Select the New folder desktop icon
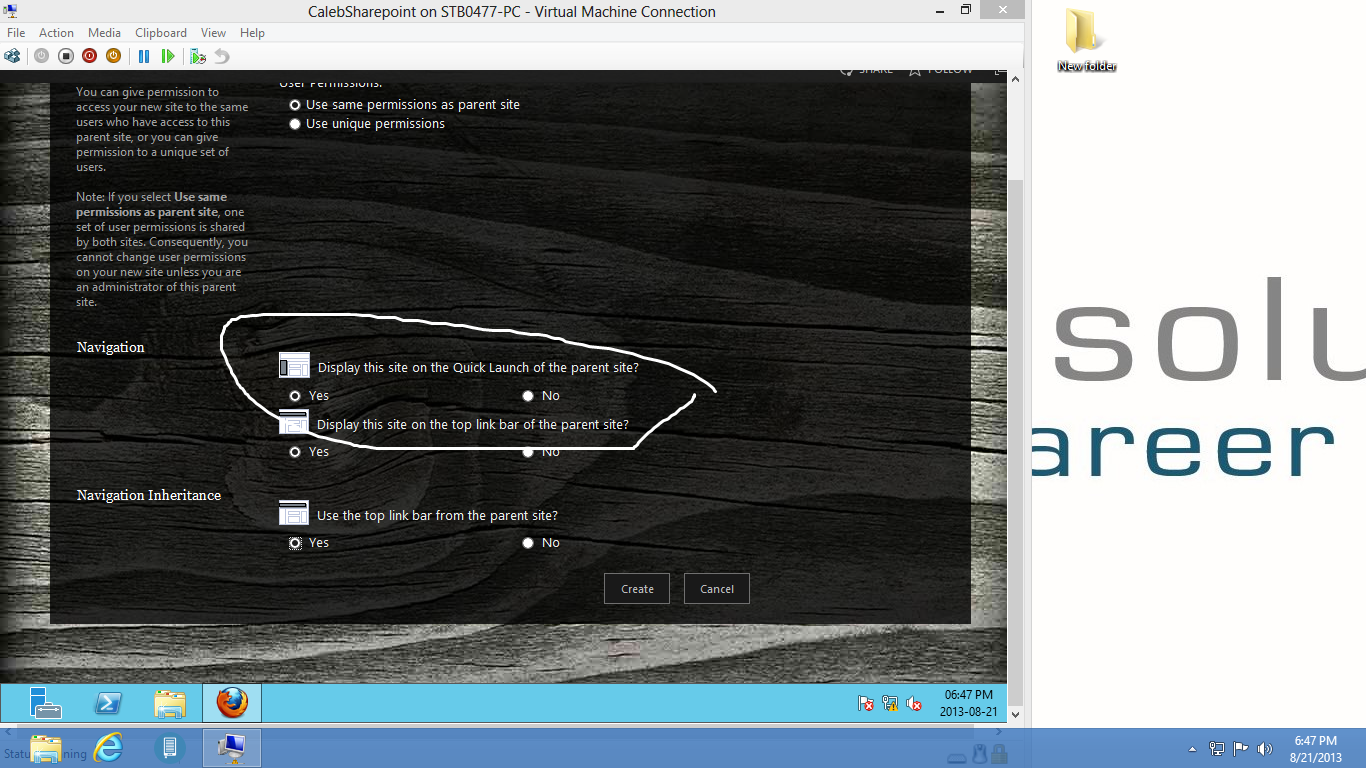The image size is (1366, 768). pos(1086,40)
